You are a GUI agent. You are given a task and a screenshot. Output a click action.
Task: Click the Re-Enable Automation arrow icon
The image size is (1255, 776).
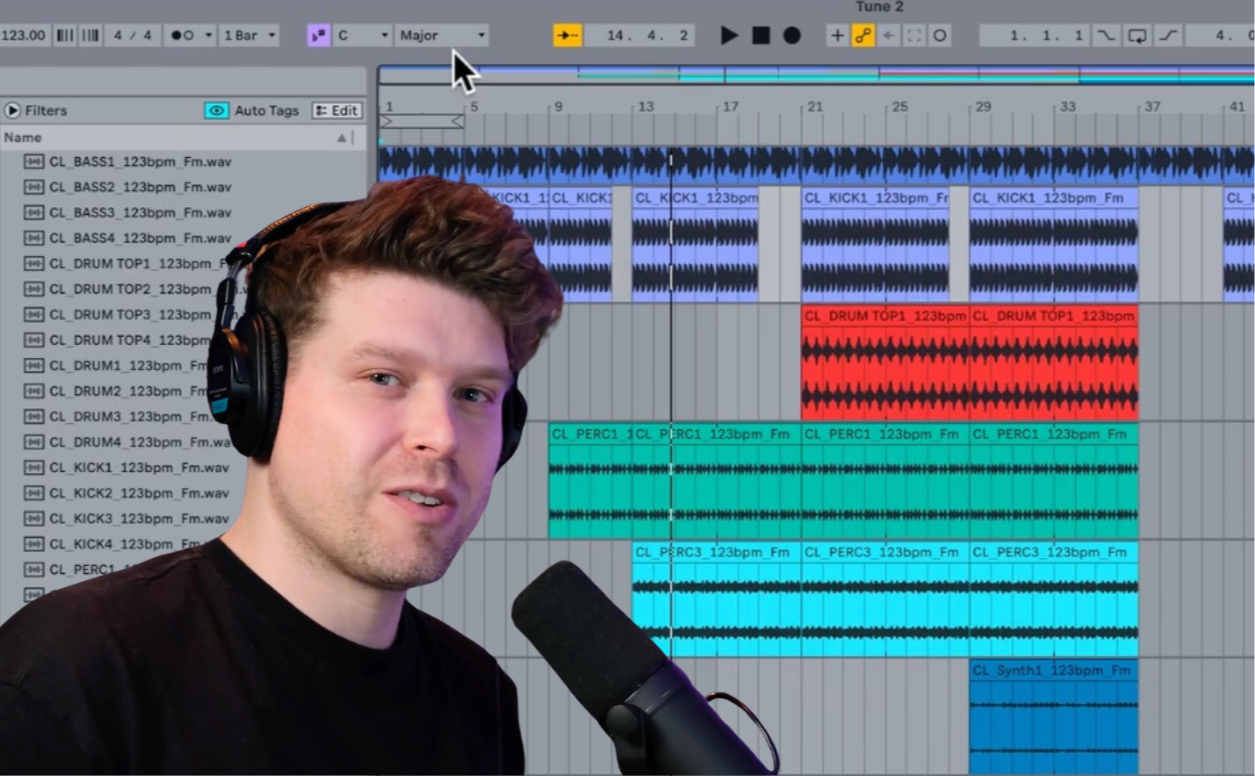[889, 35]
